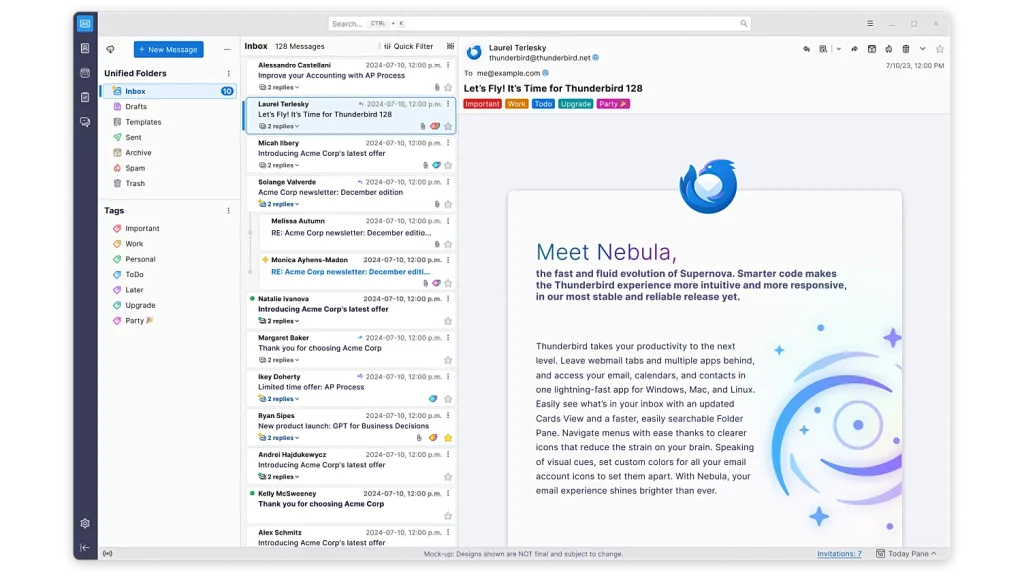The height and width of the screenshot is (576, 1024).
Task: Click the green Upgrade tag label on message
Action: pos(575,104)
